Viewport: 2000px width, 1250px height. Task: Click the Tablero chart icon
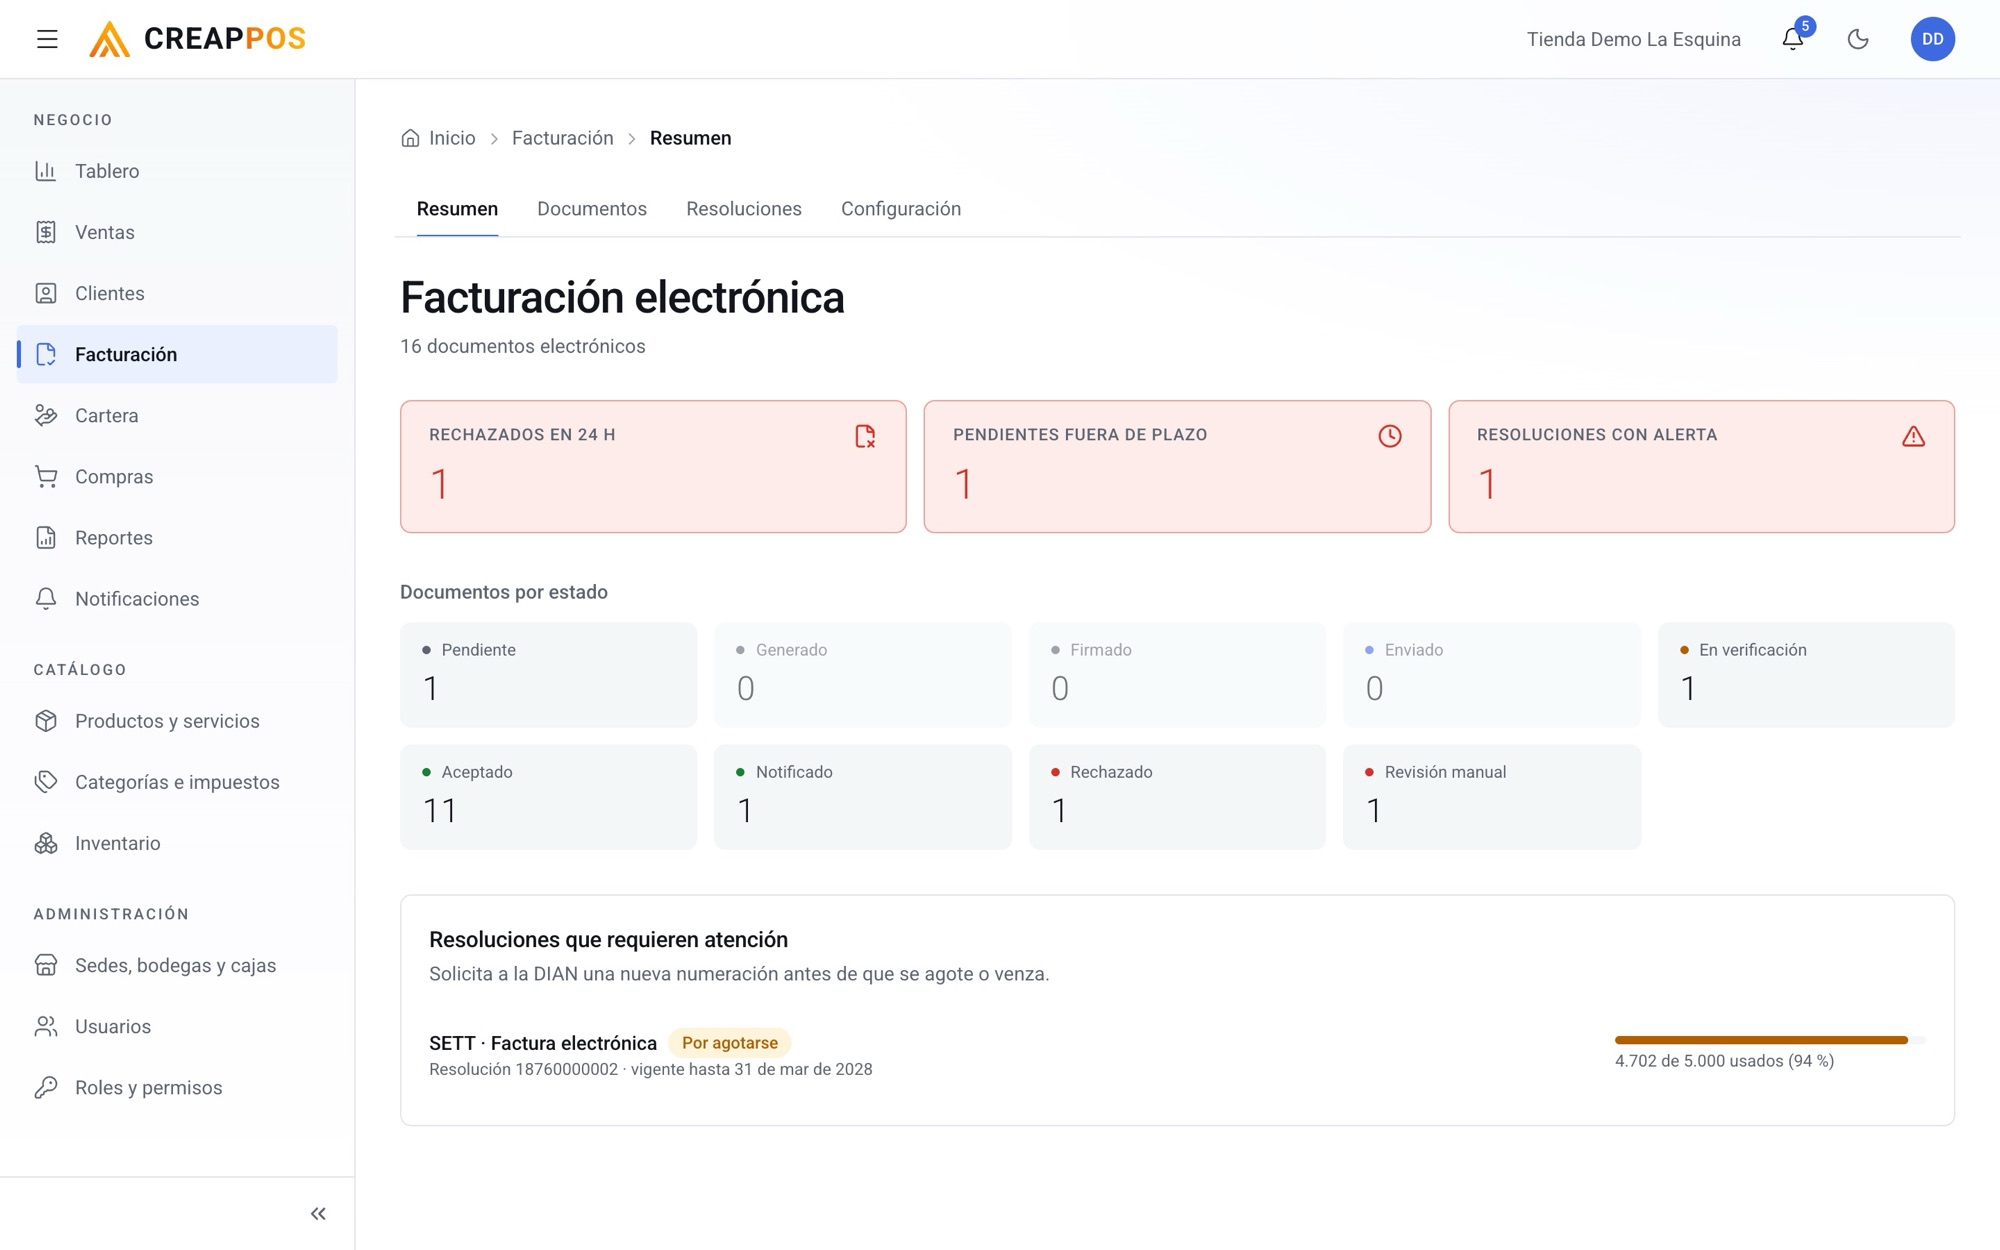coord(46,171)
